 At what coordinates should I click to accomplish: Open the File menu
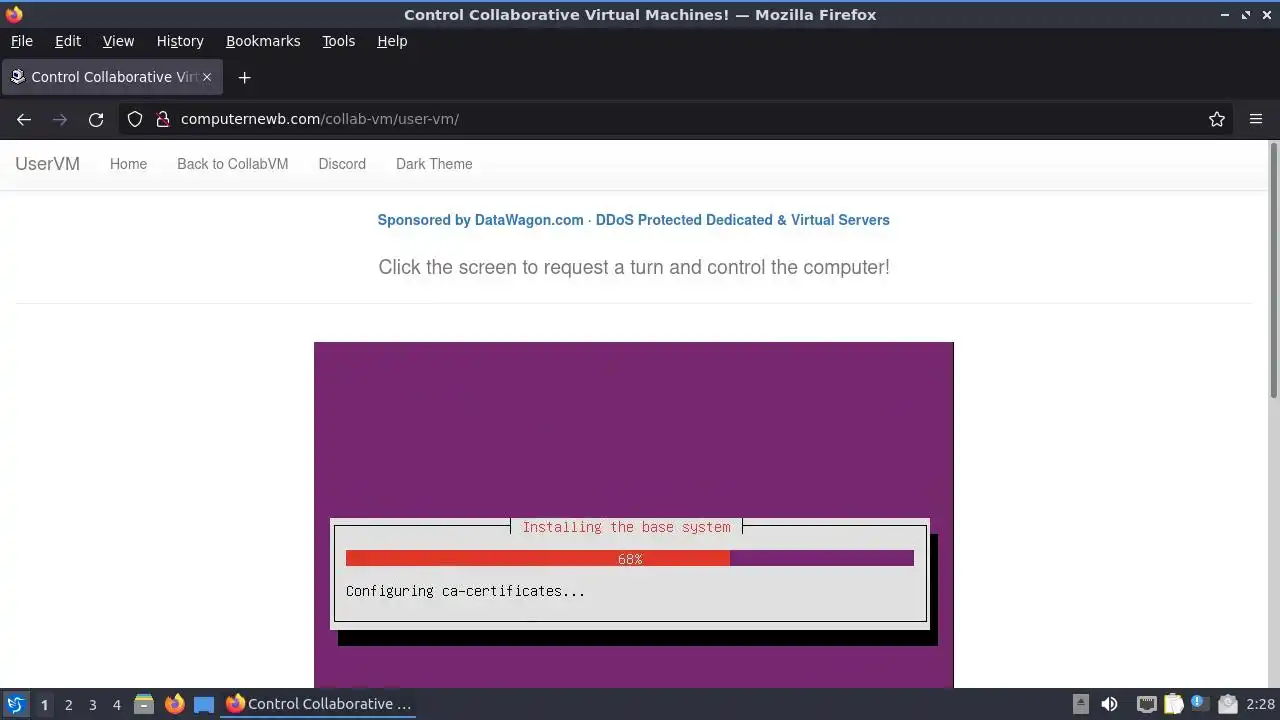pos(22,41)
